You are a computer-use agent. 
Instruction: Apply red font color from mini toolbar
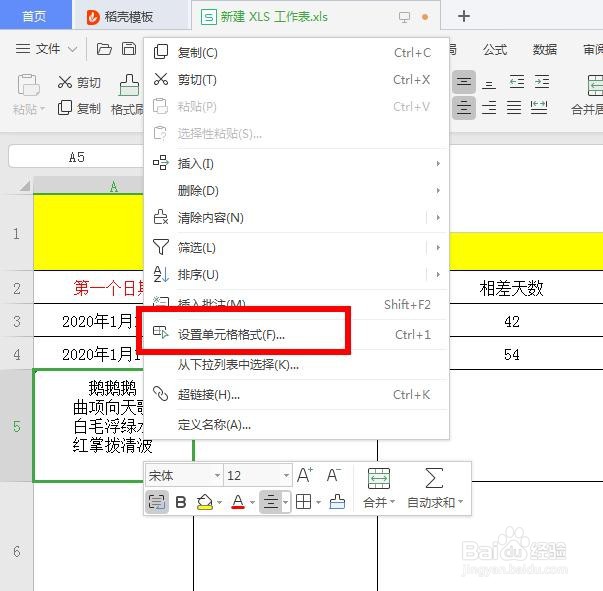click(238, 502)
